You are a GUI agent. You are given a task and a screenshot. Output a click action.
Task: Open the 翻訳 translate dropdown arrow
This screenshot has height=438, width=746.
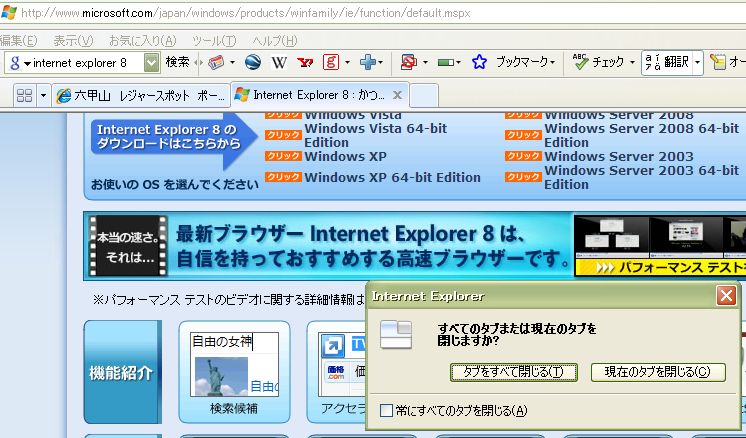coord(697,63)
